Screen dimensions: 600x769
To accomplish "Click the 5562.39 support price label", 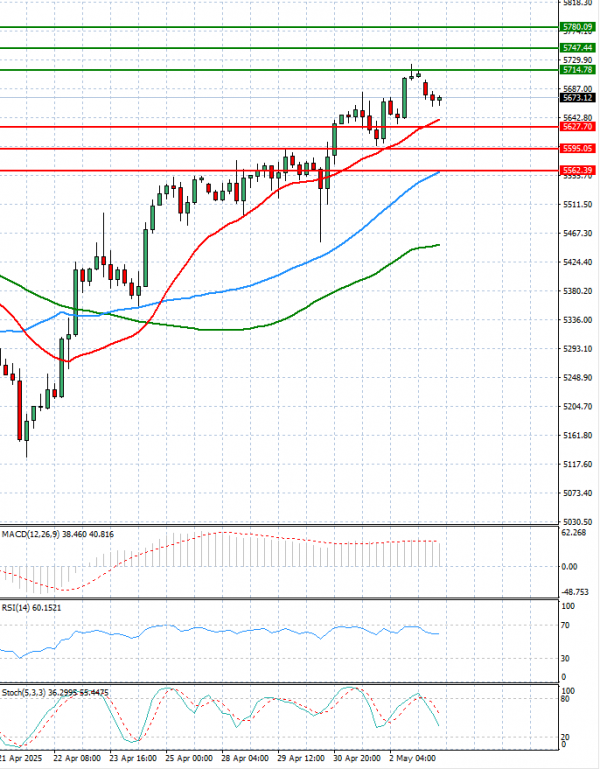I will coord(577,171).
